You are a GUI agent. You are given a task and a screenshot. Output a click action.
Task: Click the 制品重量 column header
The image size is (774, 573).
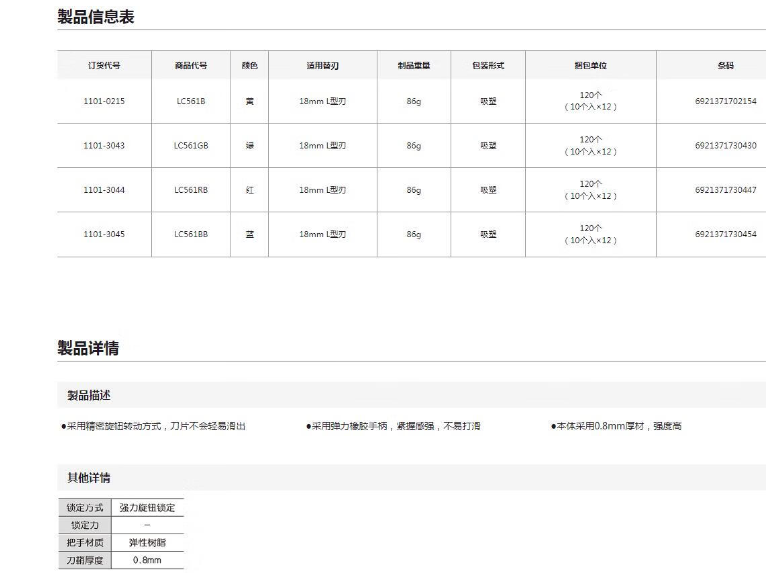(413, 65)
